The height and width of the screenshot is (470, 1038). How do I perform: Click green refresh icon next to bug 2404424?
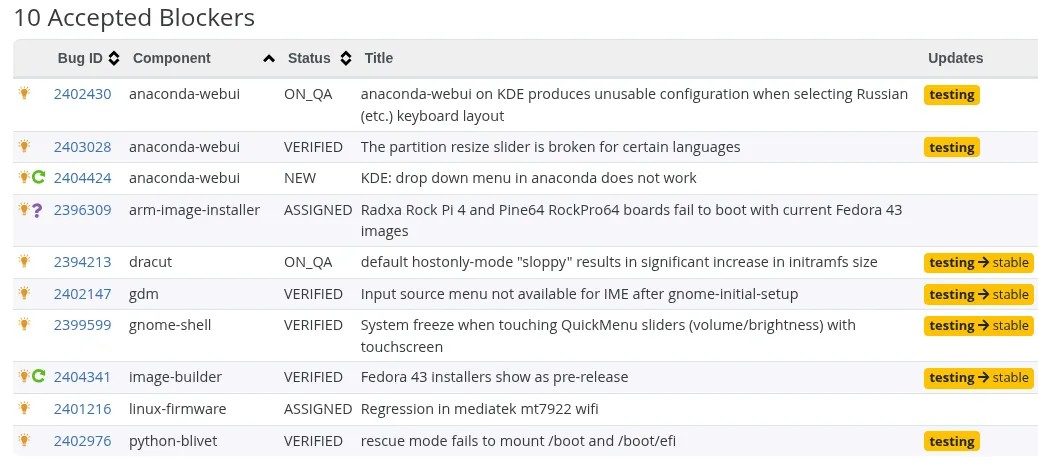point(39,178)
